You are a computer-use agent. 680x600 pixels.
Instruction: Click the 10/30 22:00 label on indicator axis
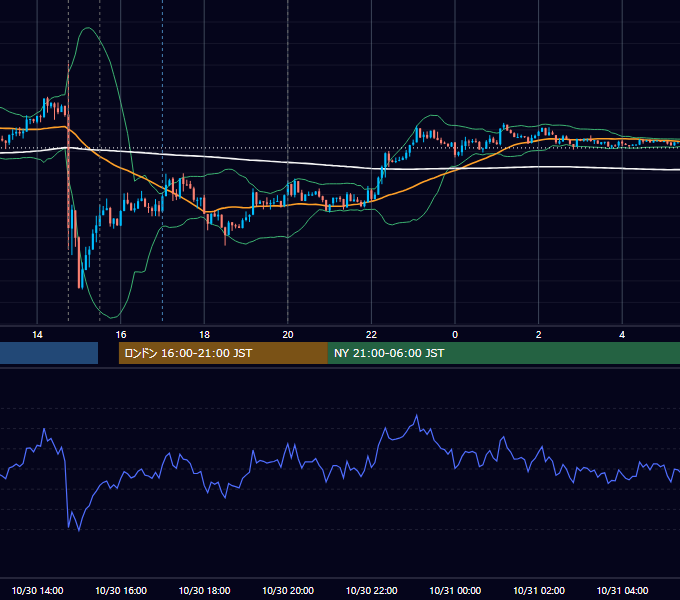[x=371, y=590]
